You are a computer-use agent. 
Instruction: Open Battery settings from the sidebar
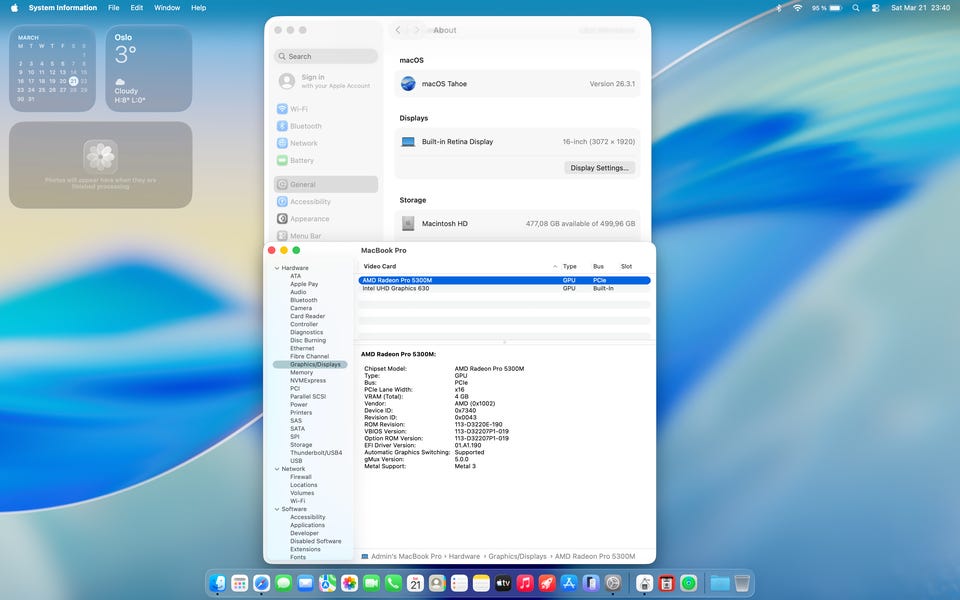[x=301, y=160]
